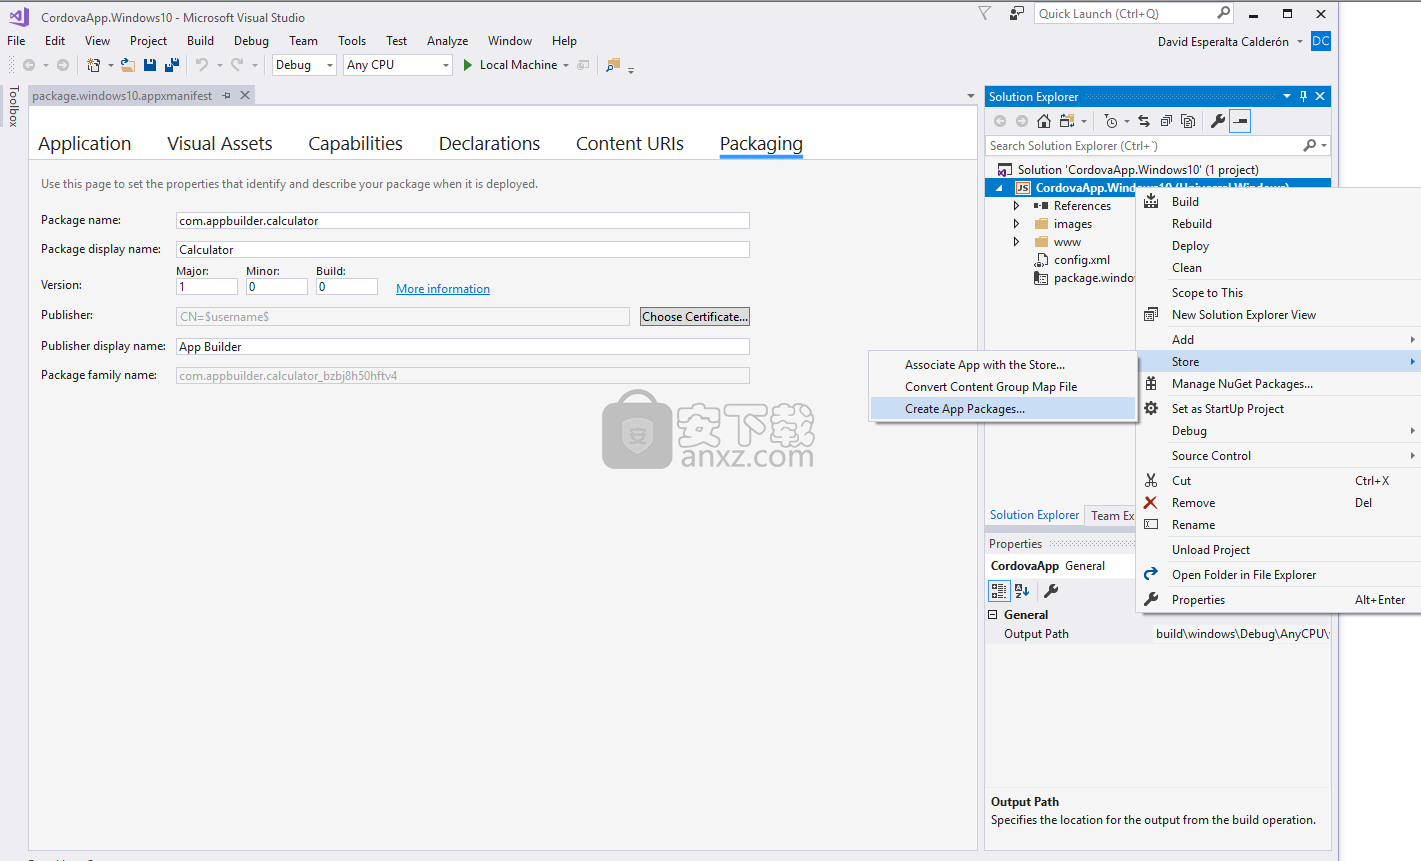Click the Major version number field
1421x861 pixels.
tap(207, 287)
